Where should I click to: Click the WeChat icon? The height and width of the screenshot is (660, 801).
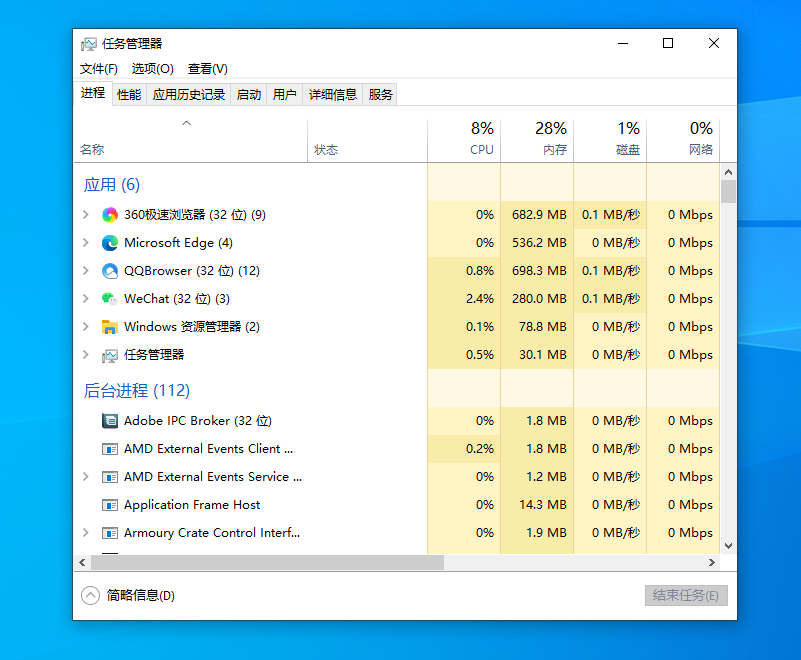pyautogui.click(x=110, y=299)
